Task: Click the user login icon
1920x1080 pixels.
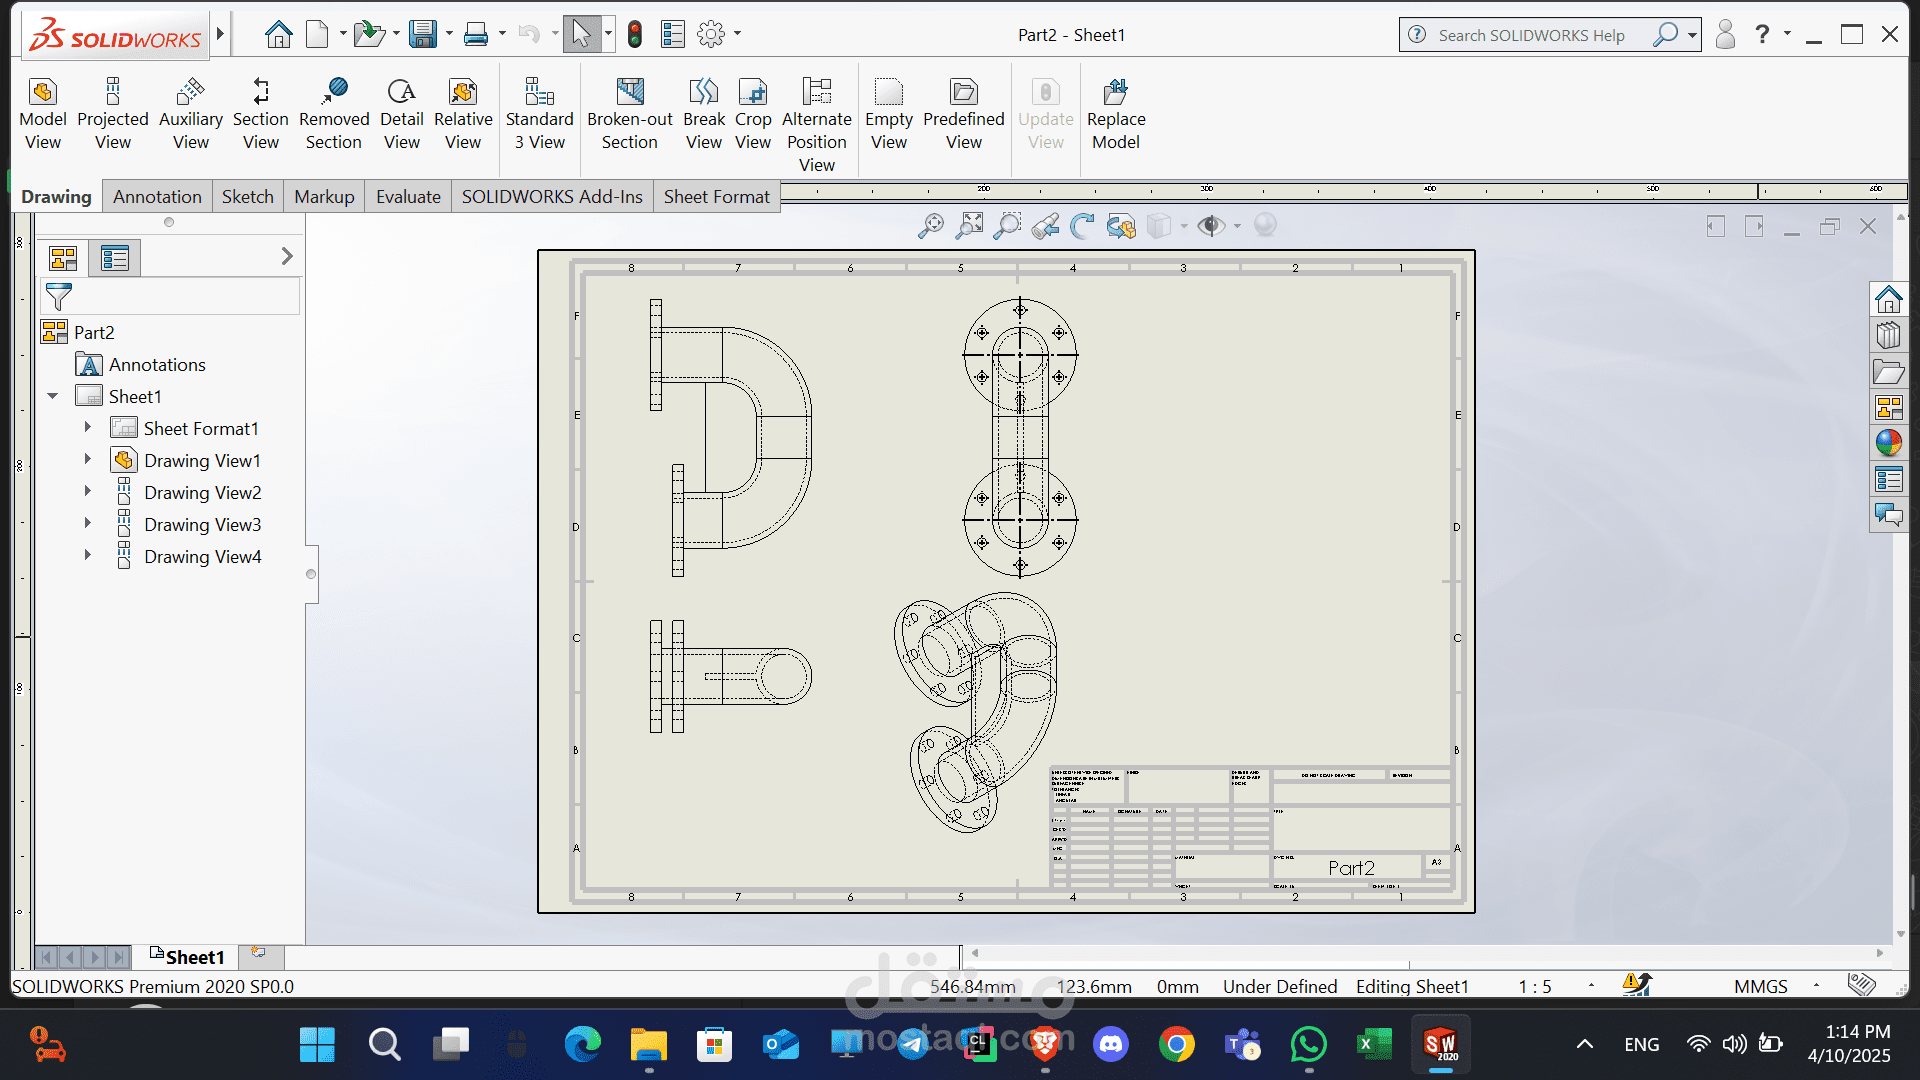Action: tap(1725, 34)
